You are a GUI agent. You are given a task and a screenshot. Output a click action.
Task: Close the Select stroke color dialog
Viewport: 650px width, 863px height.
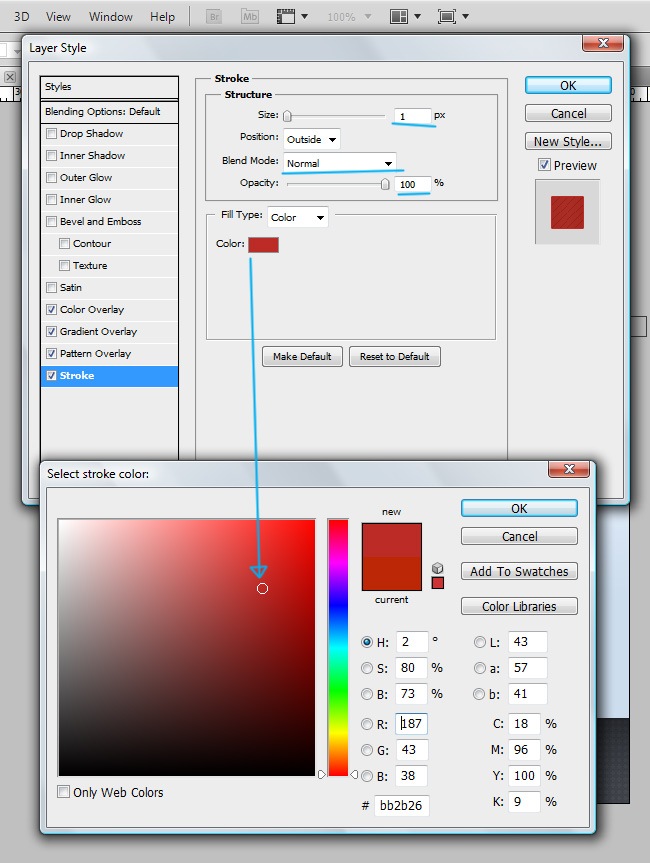point(568,471)
